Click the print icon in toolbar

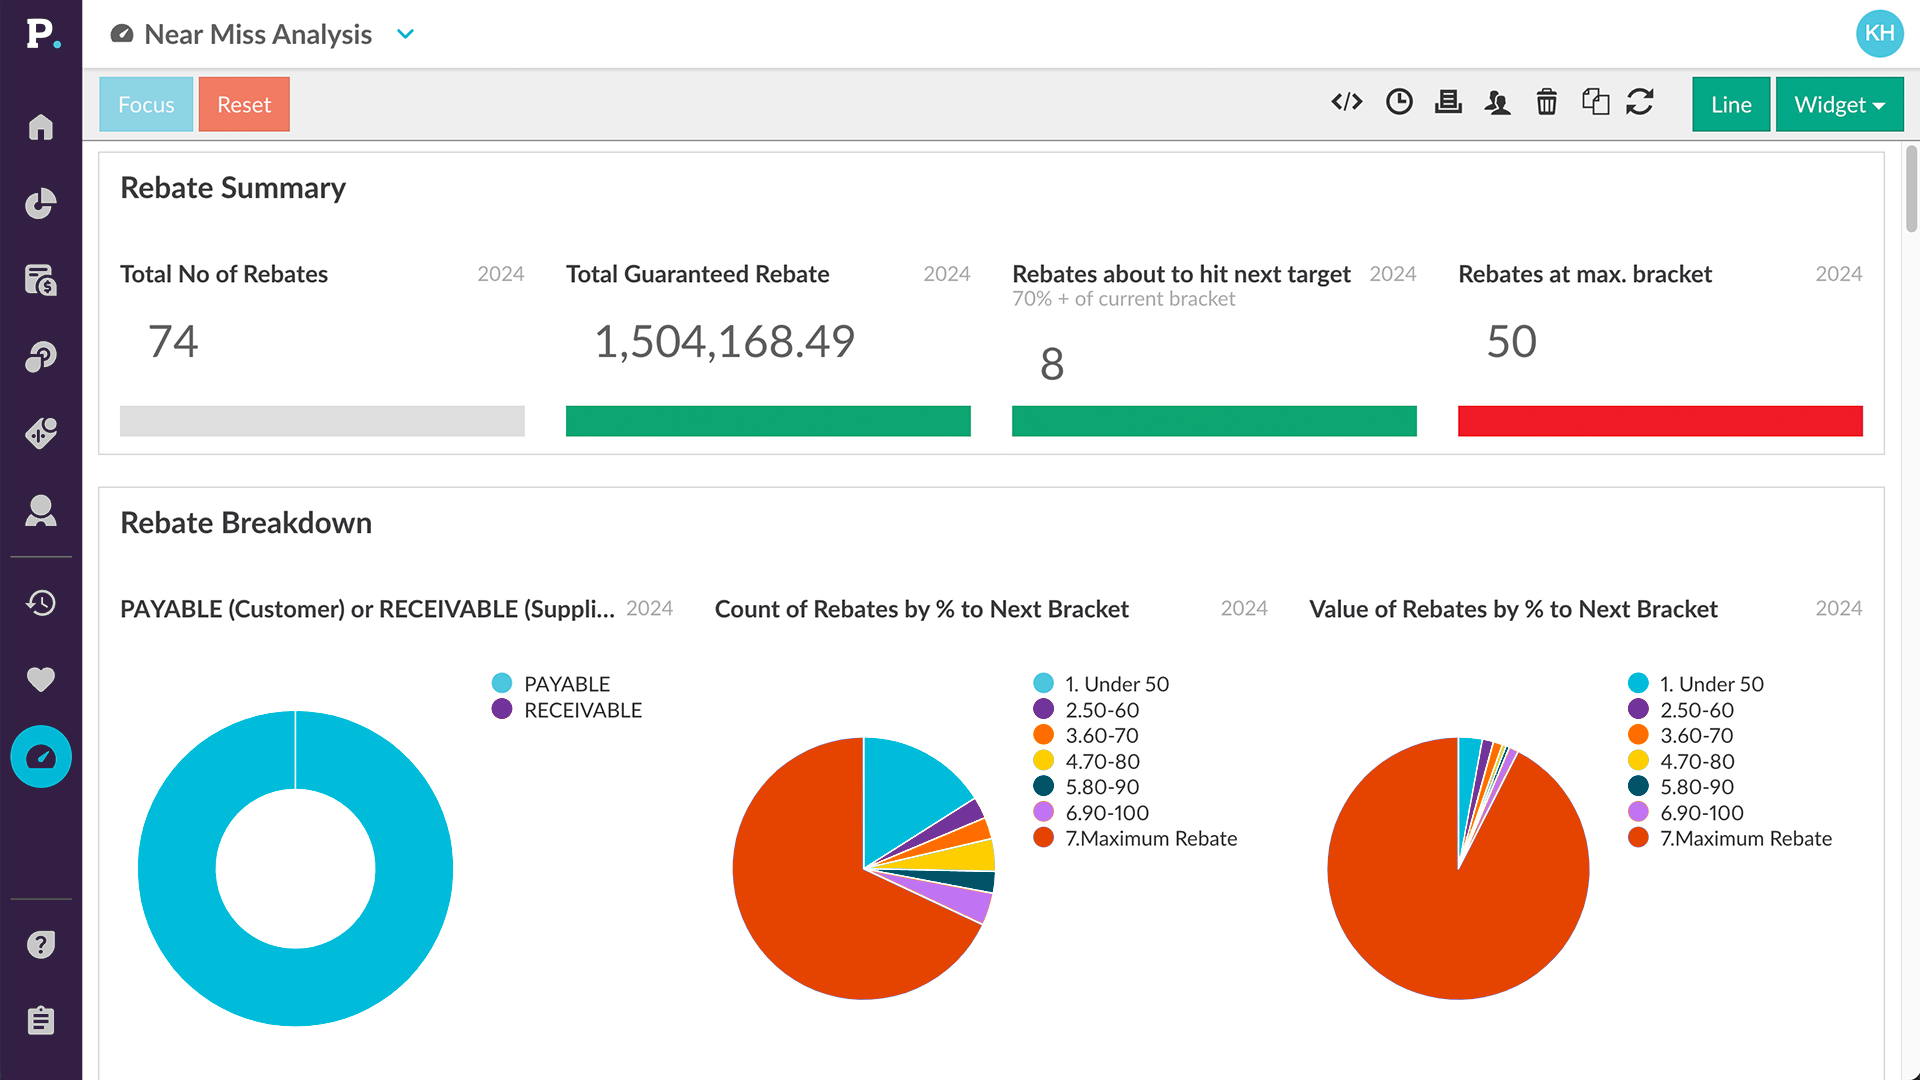pos(1448,102)
